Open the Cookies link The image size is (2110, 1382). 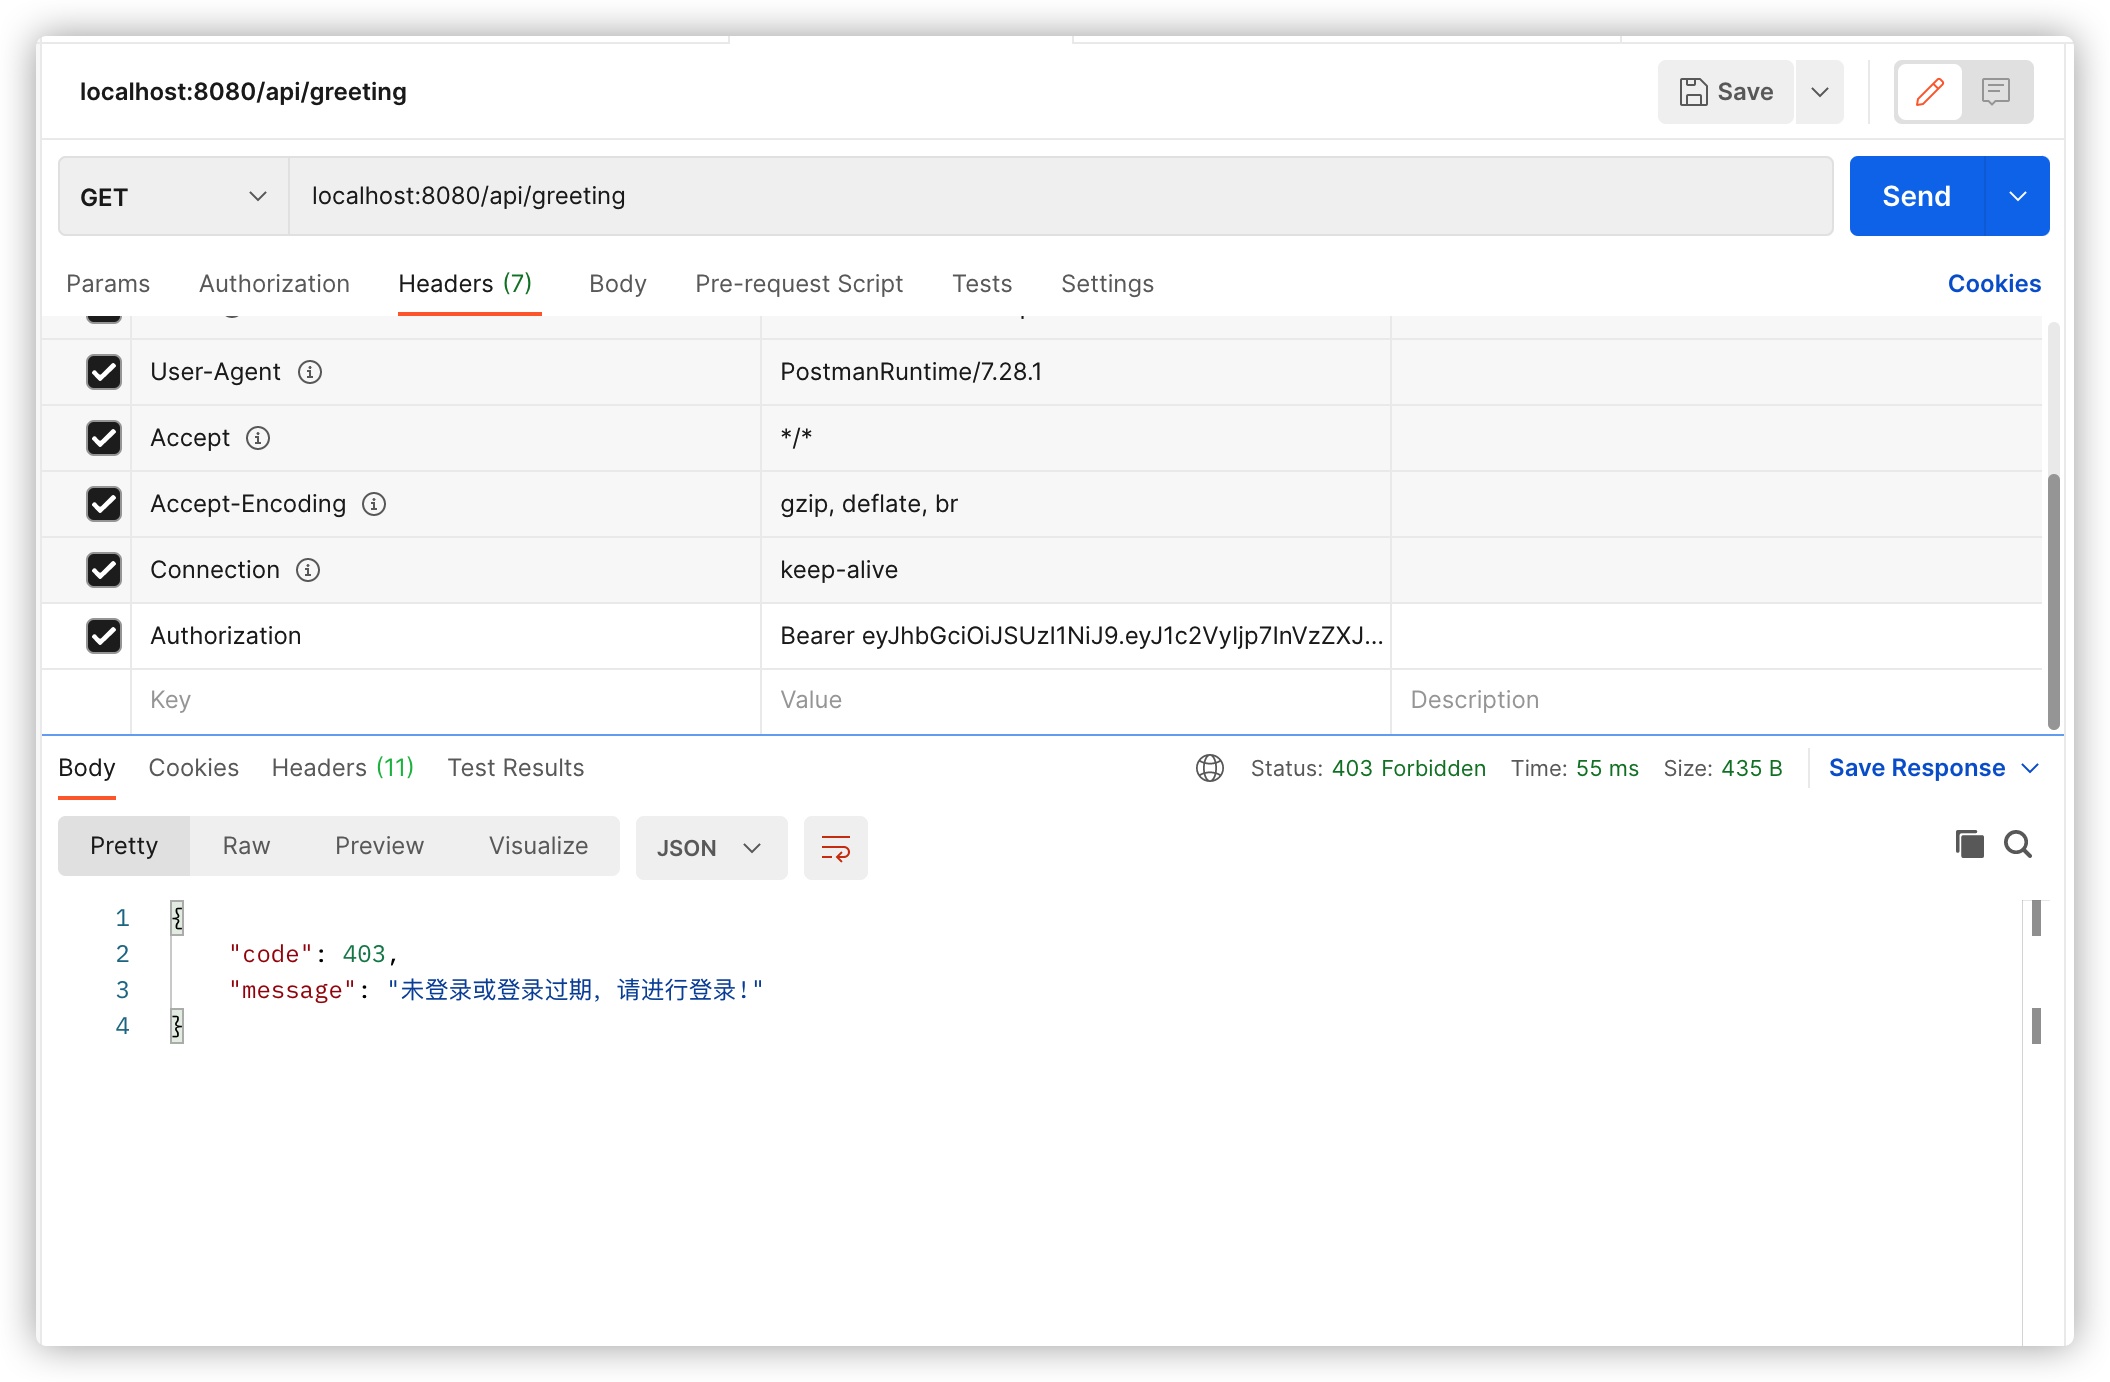click(x=1993, y=284)
